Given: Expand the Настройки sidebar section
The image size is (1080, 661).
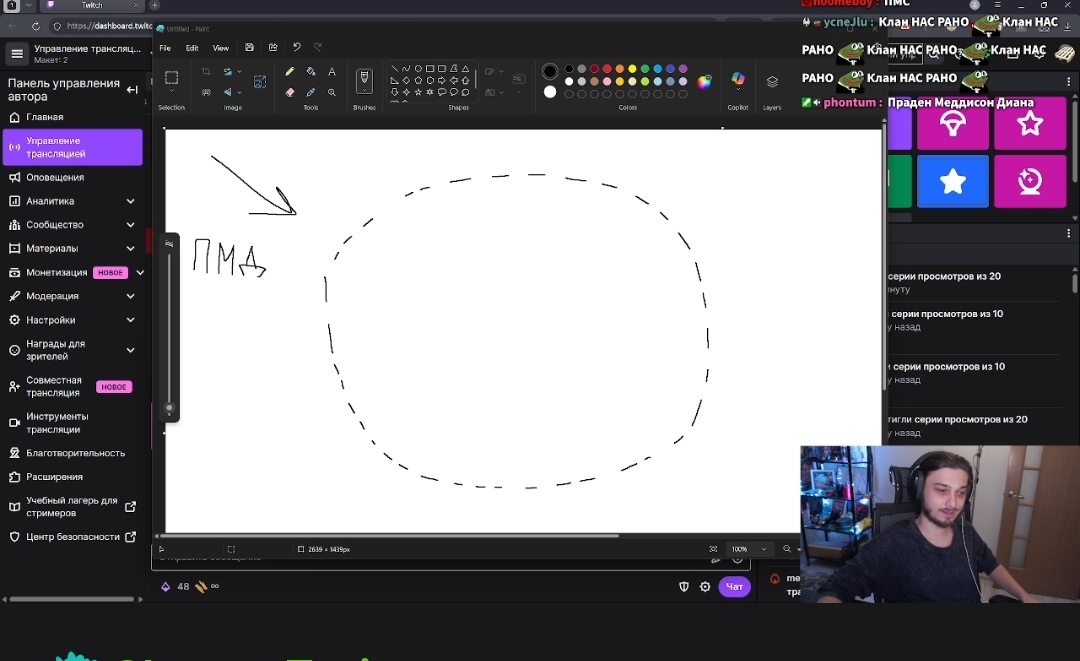Looking at the screenshot, I should 131,320.
